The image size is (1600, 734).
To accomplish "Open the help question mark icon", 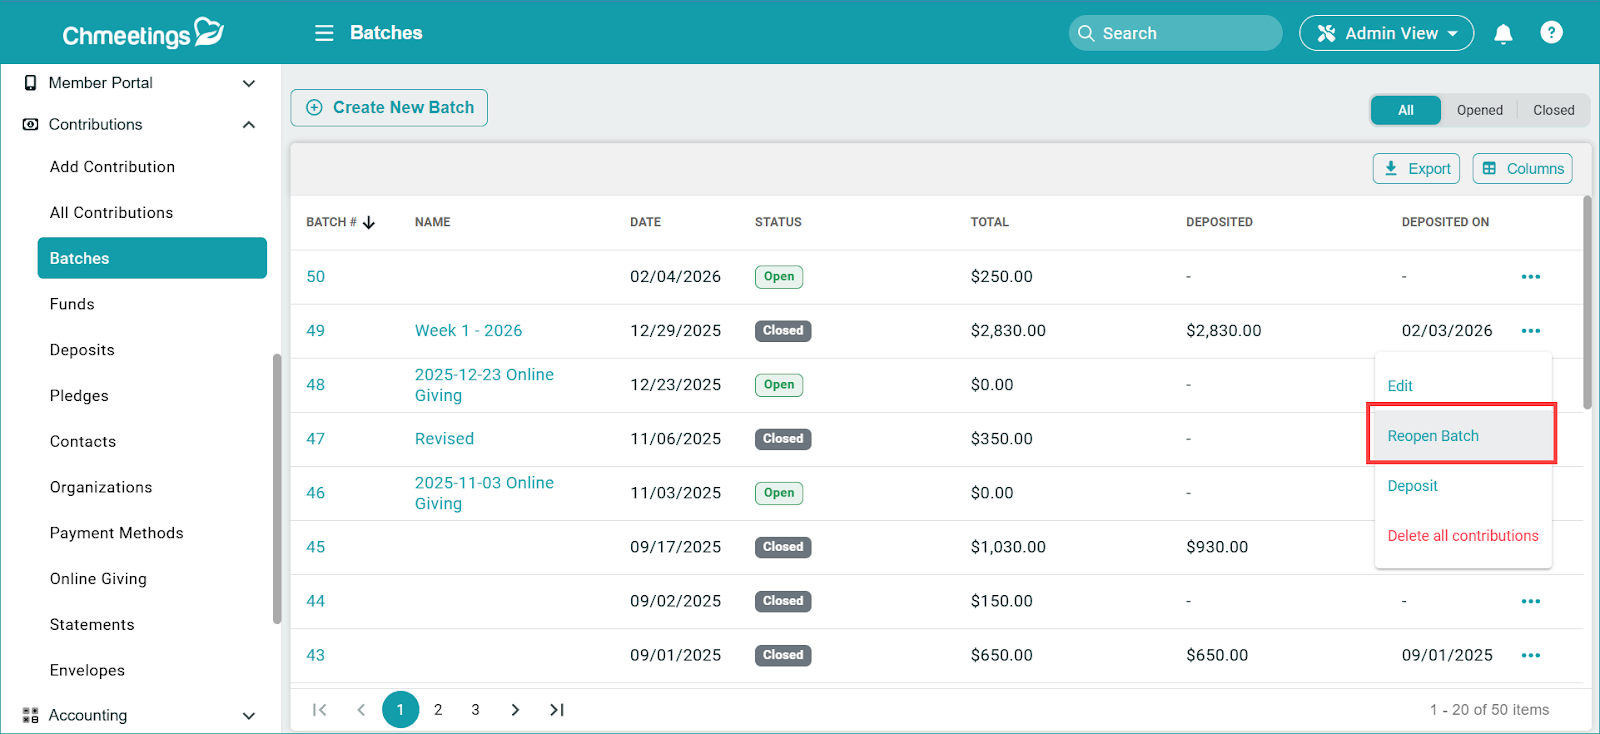I will 1551,33.
